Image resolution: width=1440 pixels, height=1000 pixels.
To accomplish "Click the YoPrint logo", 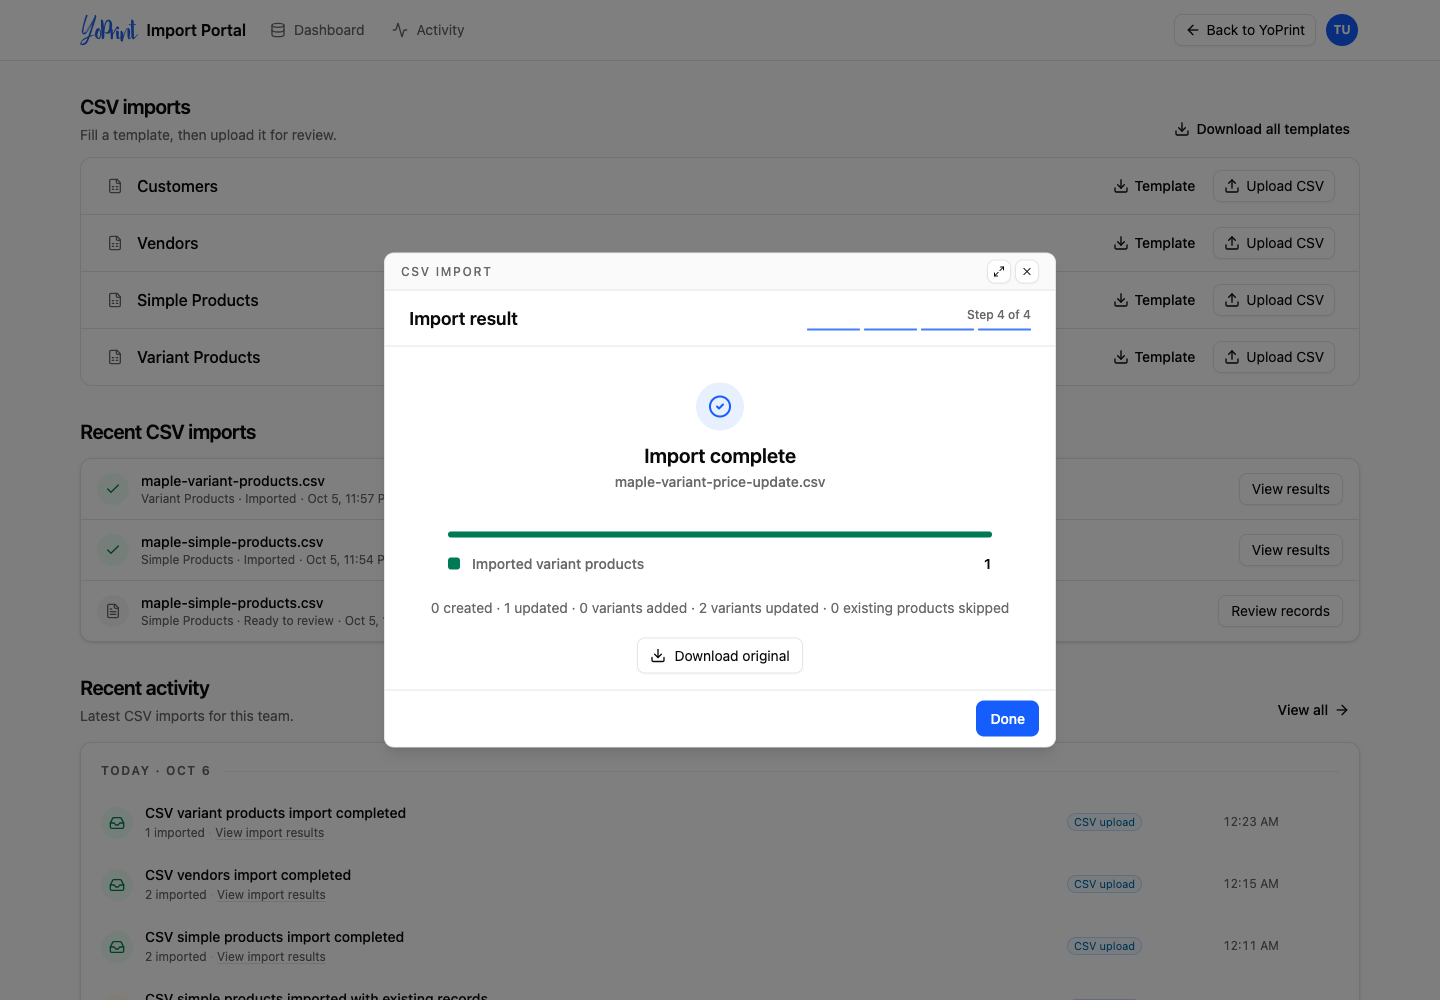I will point(108,30).
